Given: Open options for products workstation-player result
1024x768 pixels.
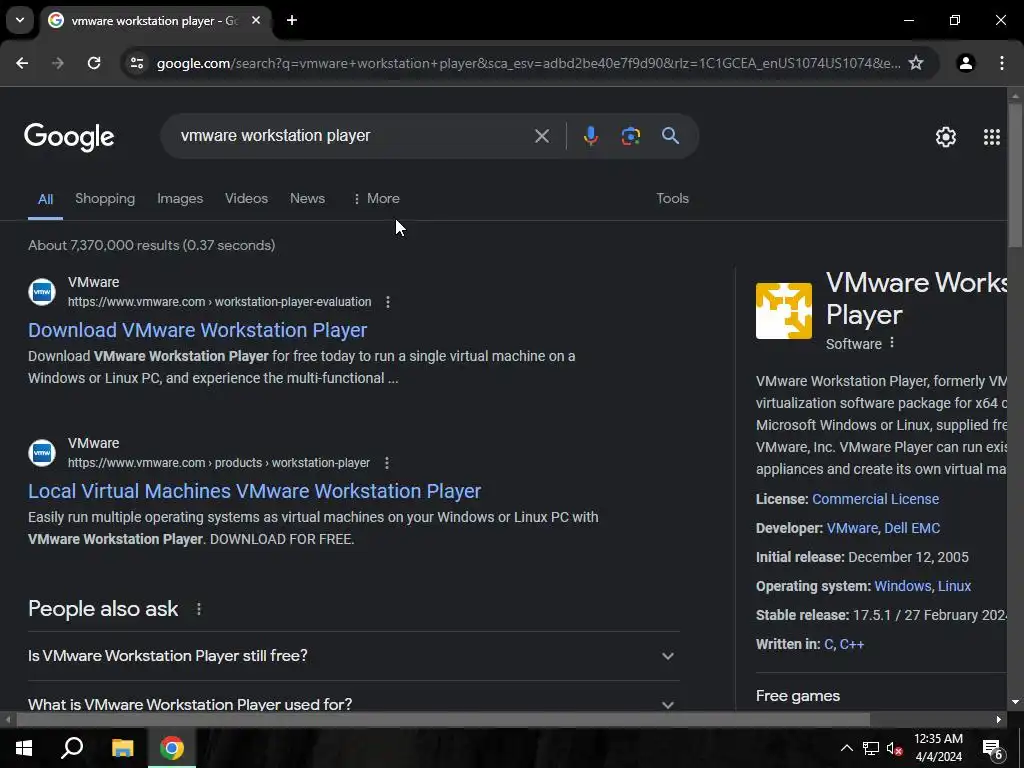Looking at the screenshot, I should click(387, 462).
